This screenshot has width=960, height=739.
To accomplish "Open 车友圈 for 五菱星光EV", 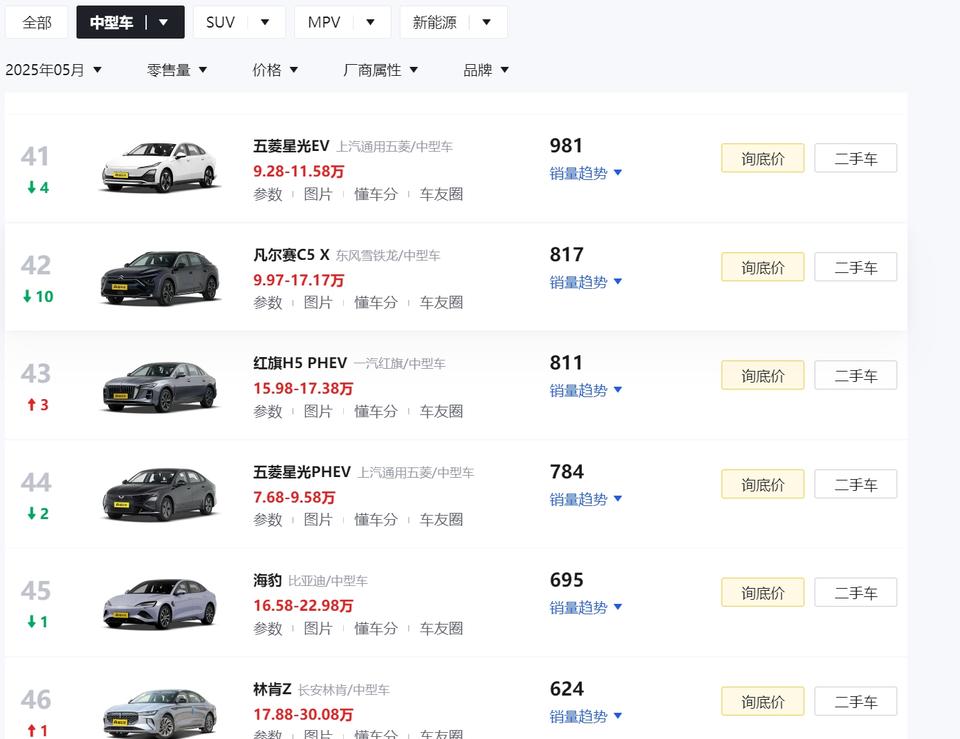I will click(441, 194).
